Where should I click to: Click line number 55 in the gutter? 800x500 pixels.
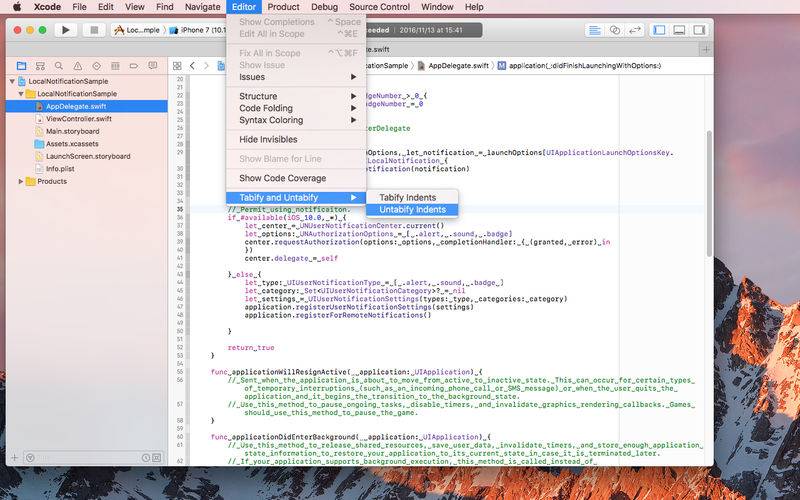click(180, 372)
